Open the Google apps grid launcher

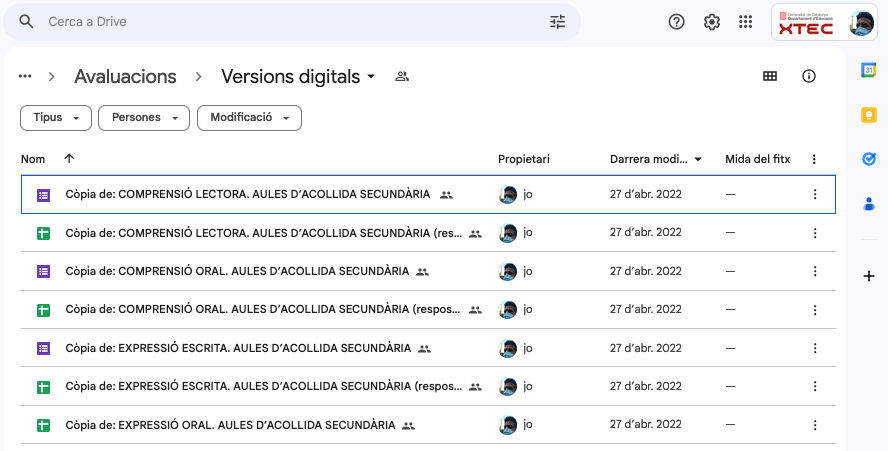click(x=746, y=22)
